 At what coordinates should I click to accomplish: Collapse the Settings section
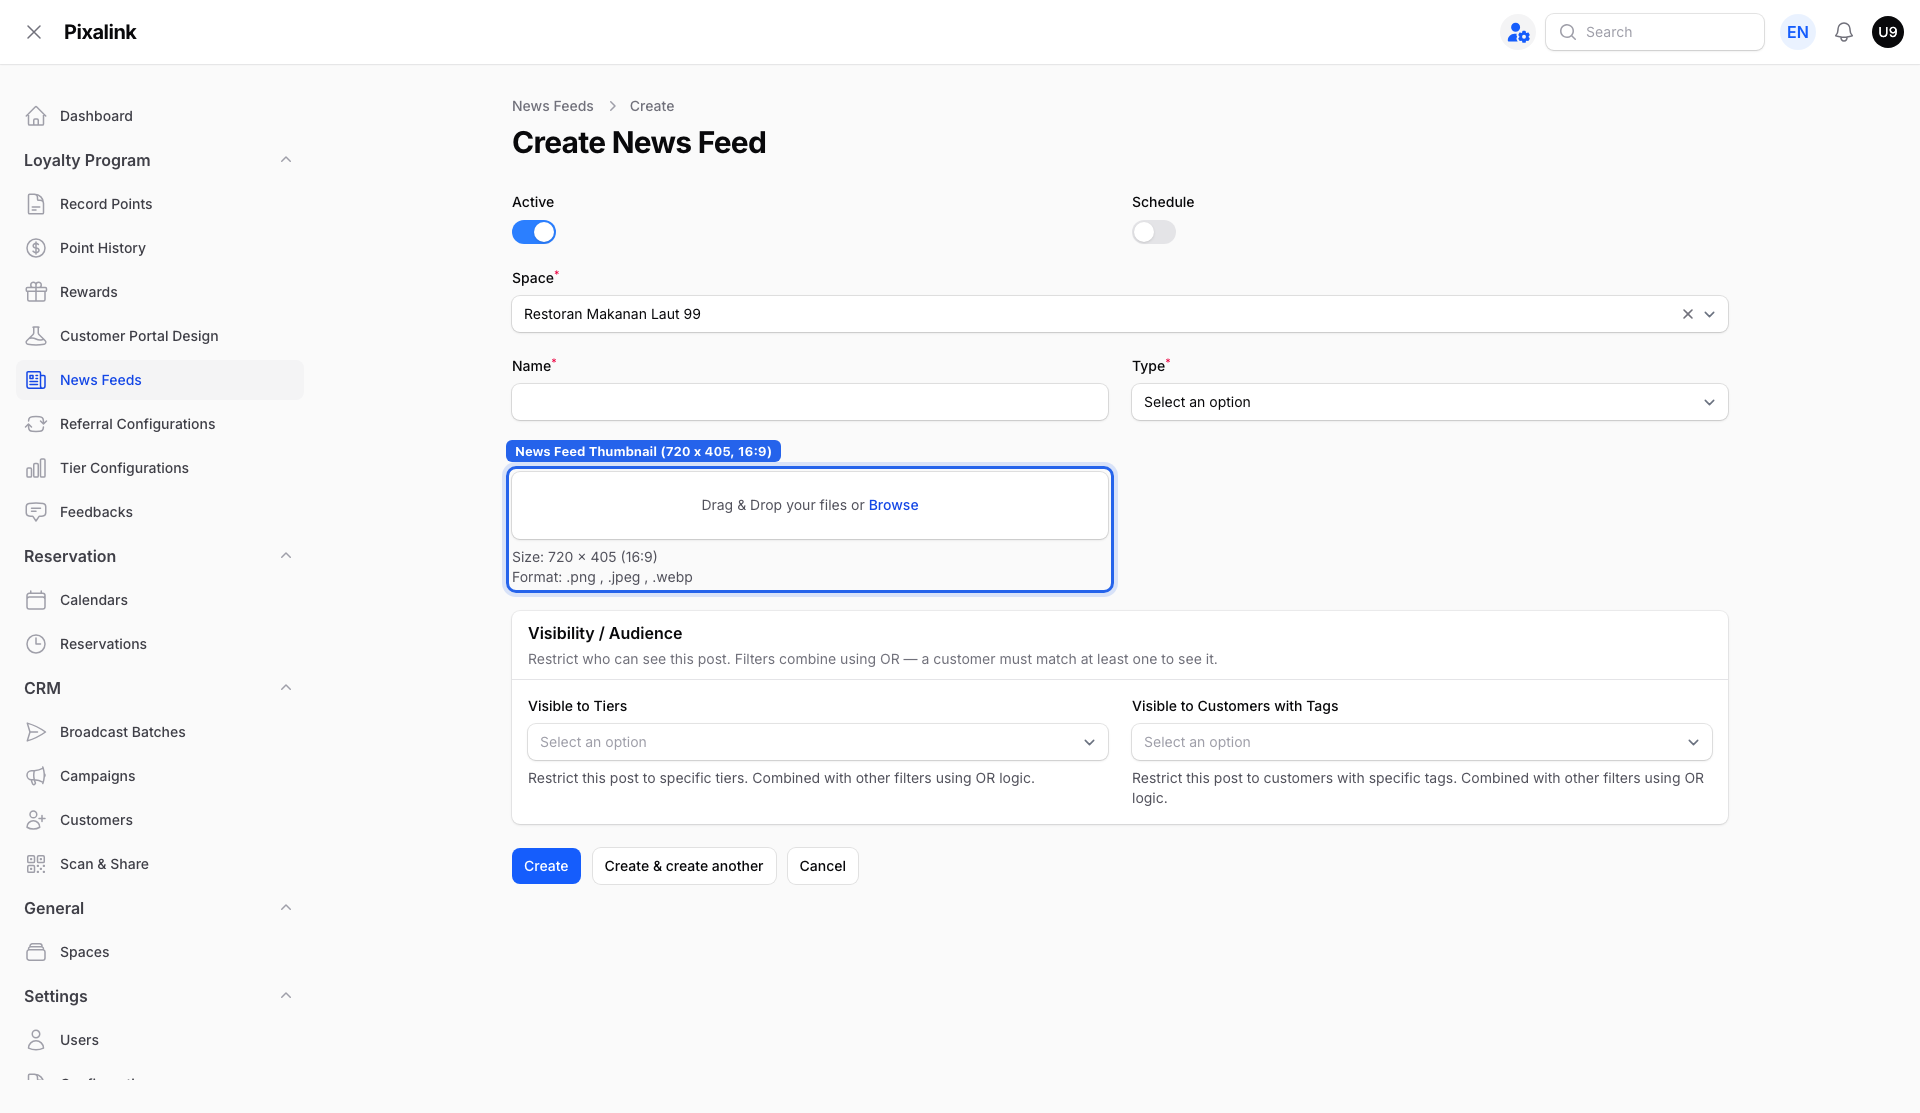286,996
